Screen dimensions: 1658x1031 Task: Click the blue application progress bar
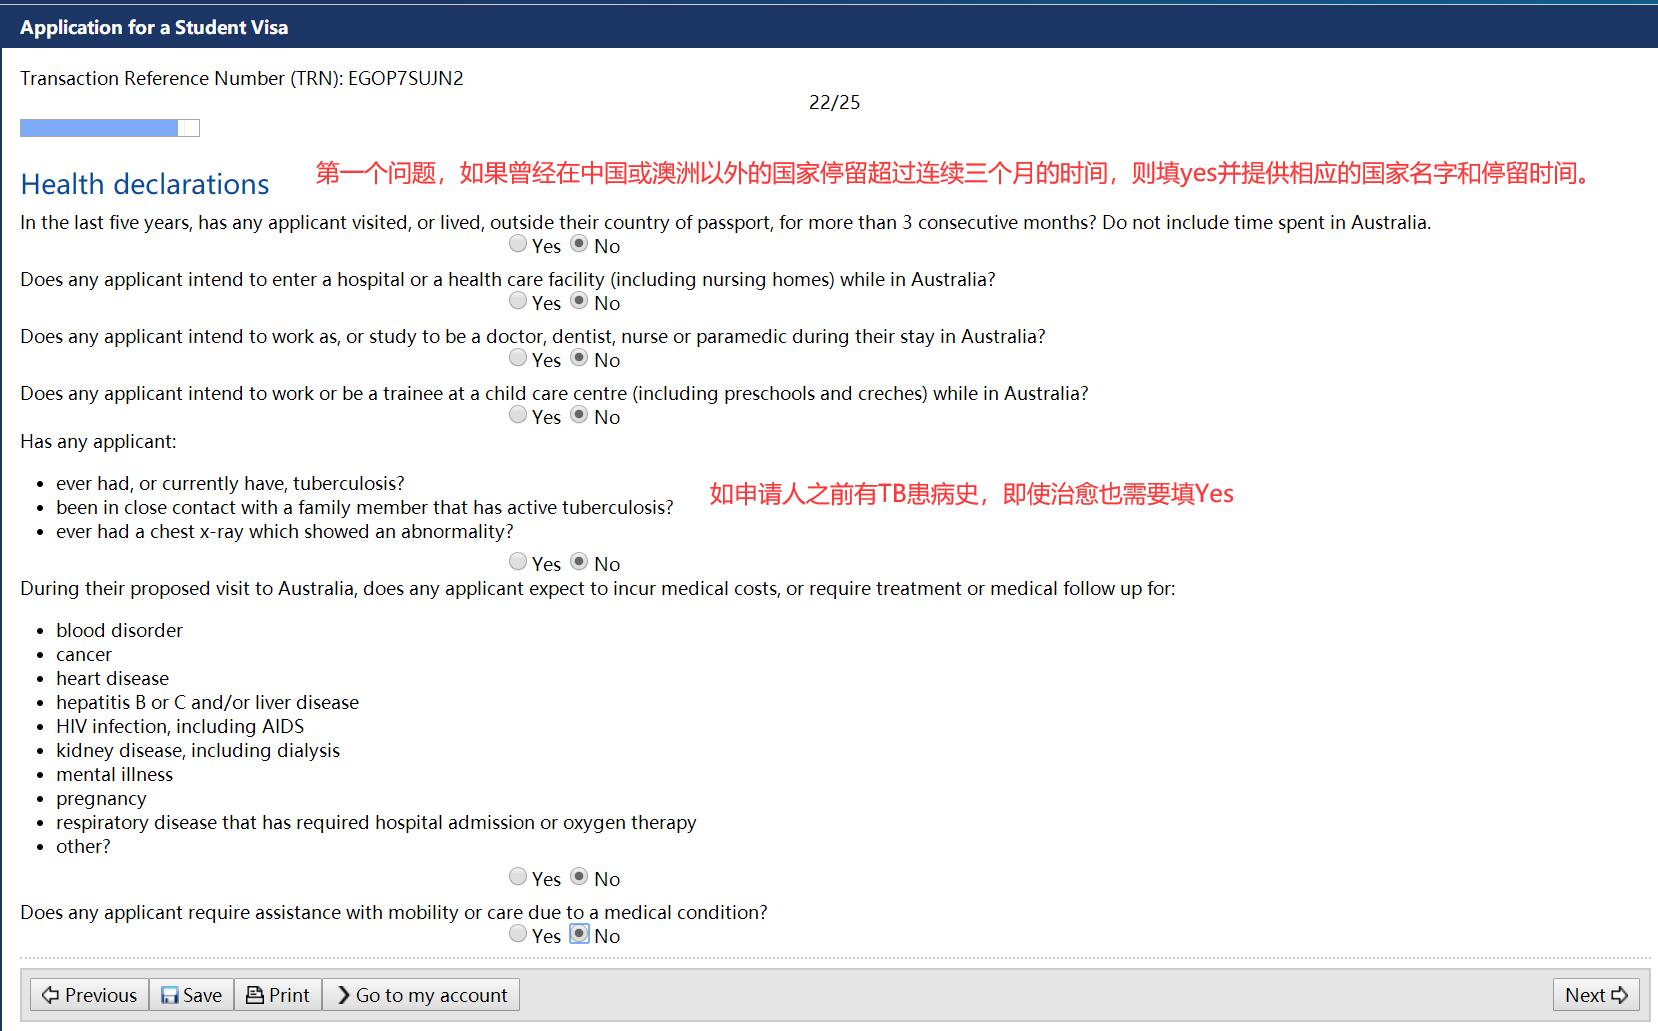coord(110,128)
